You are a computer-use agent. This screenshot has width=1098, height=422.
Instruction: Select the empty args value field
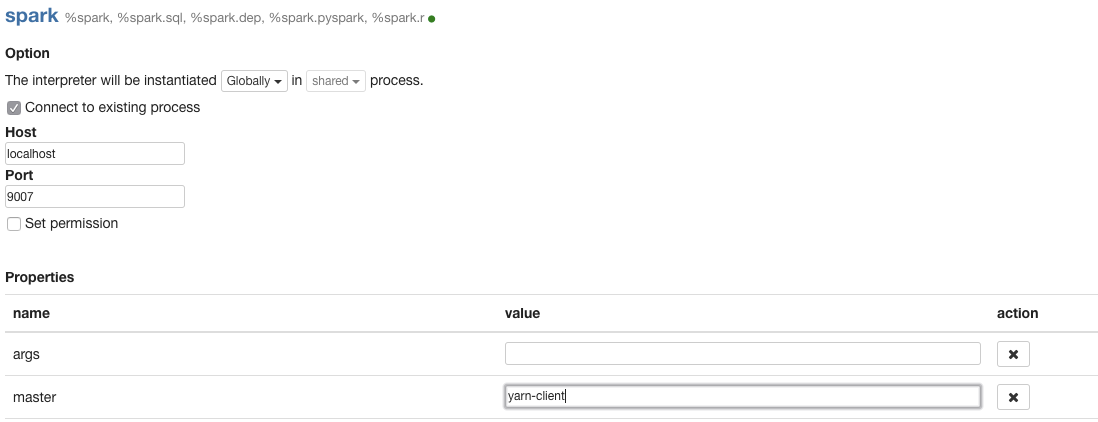click(x=742, y=354)
